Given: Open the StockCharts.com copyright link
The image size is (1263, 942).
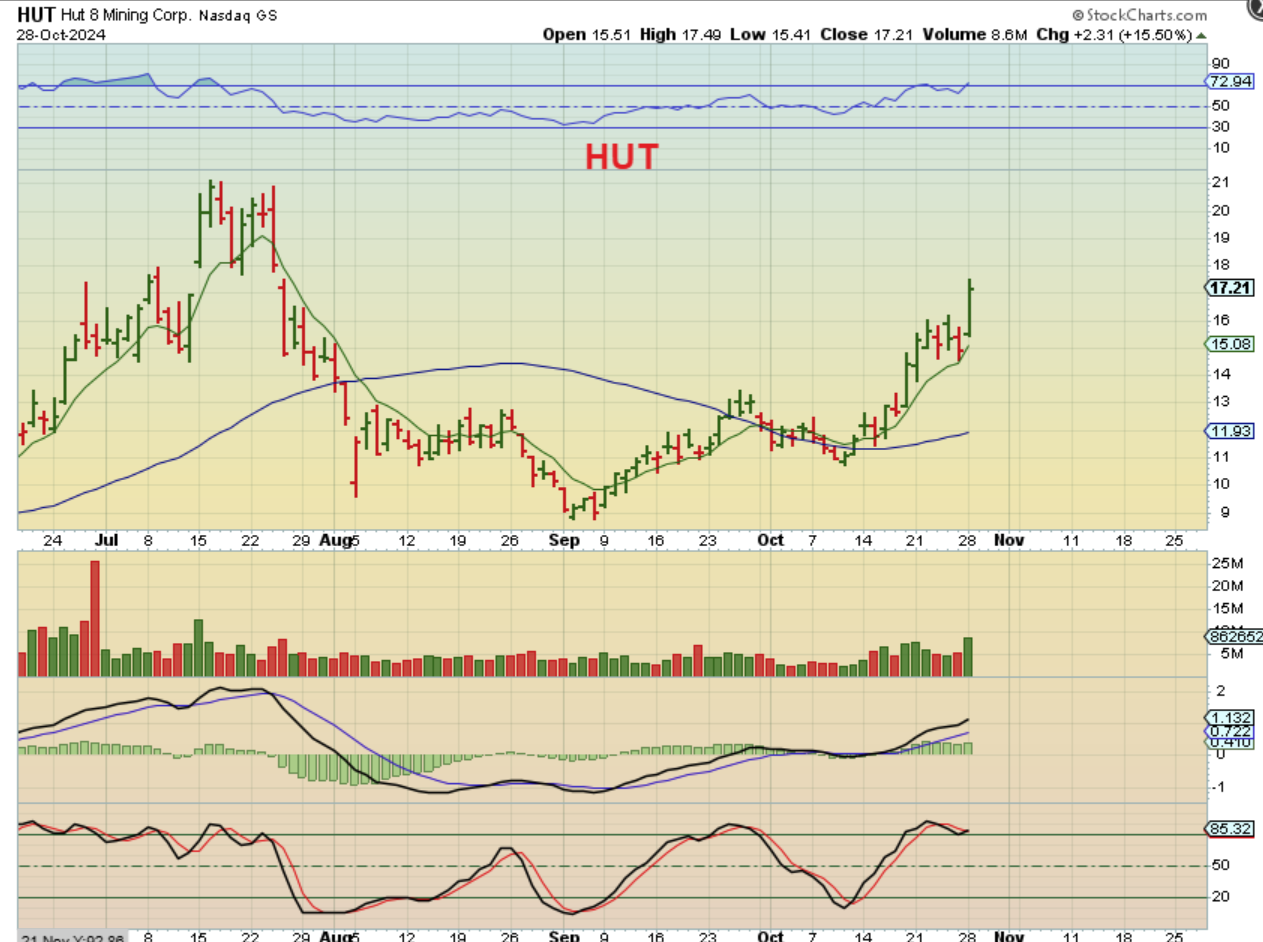Looking at the screenshot, I should (x=1139, y=15).
